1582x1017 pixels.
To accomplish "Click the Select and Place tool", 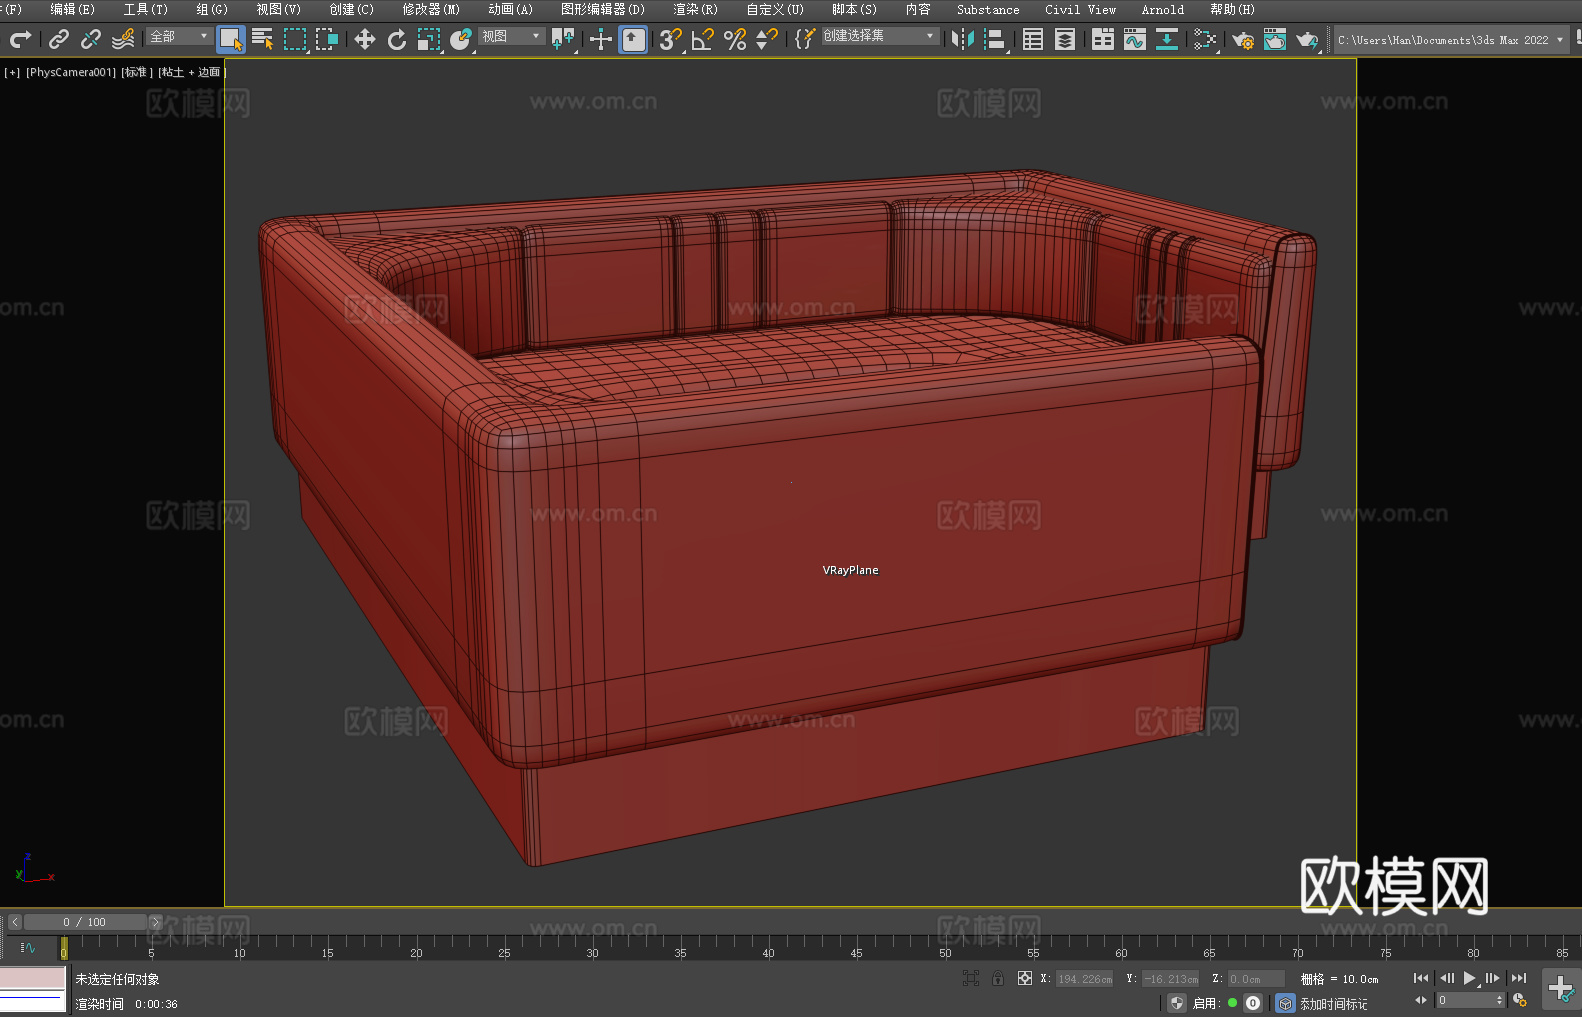I will (x=461, y=39).
